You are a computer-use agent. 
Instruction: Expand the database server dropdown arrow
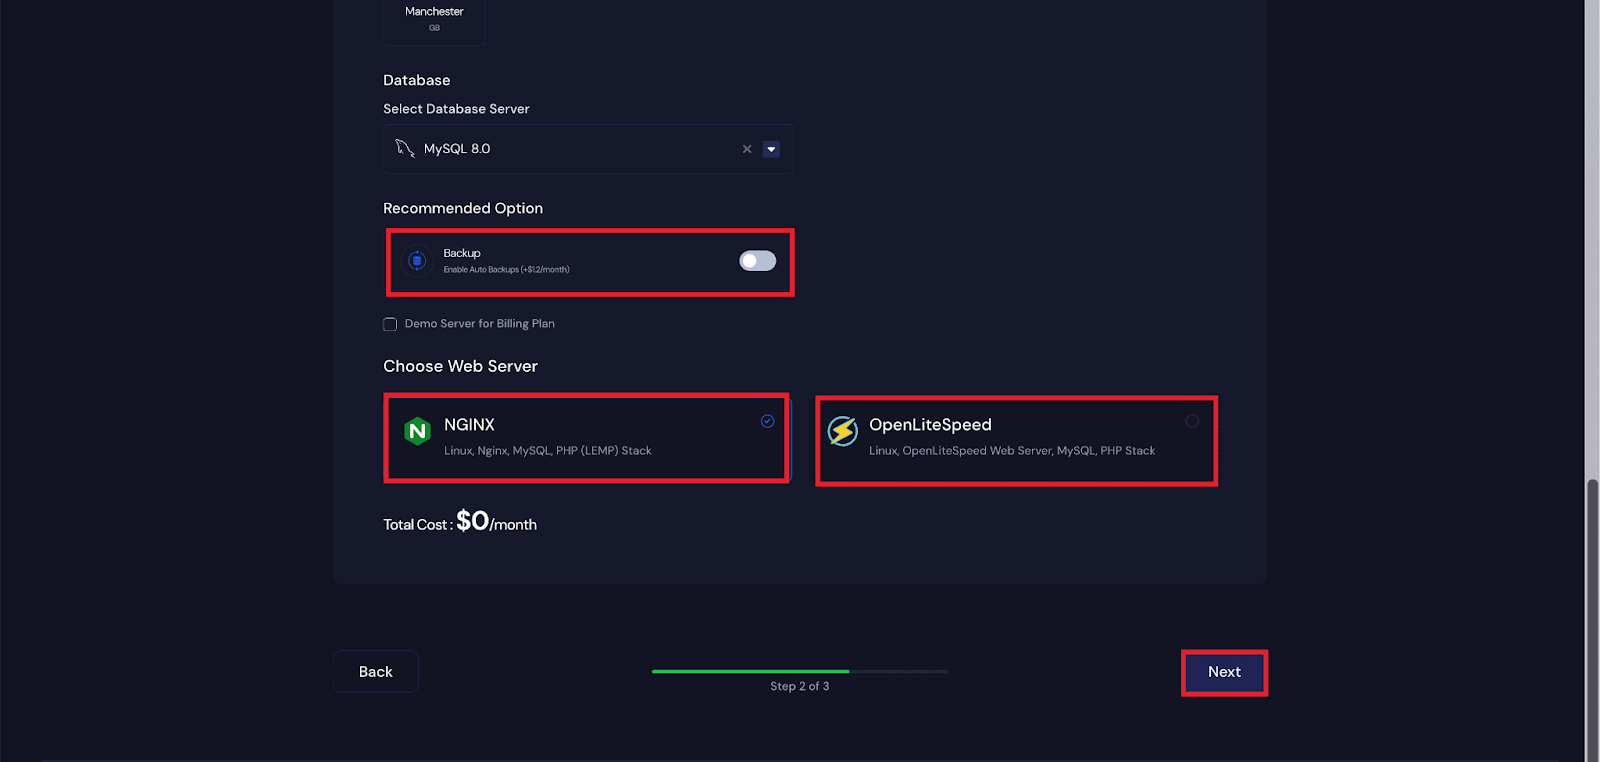click(771, 149)
